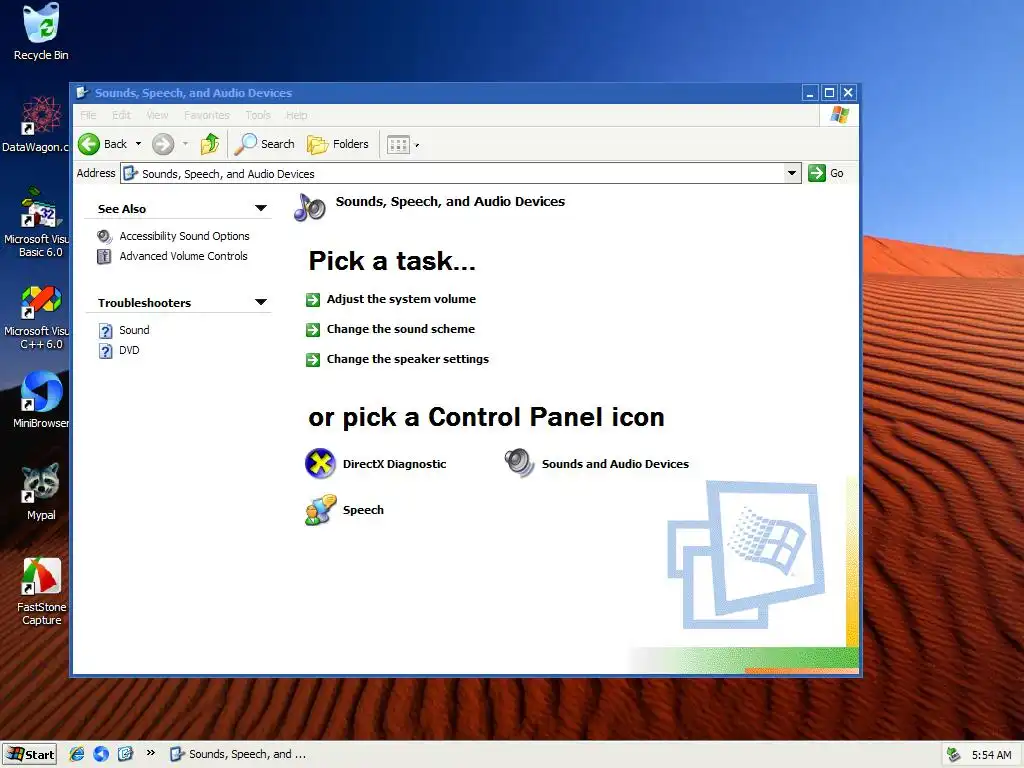Image resolution: width=1024 pixels, height=768 pixels.
Task: Open Advanced Volume Controls link
Action: coord(183,256)
